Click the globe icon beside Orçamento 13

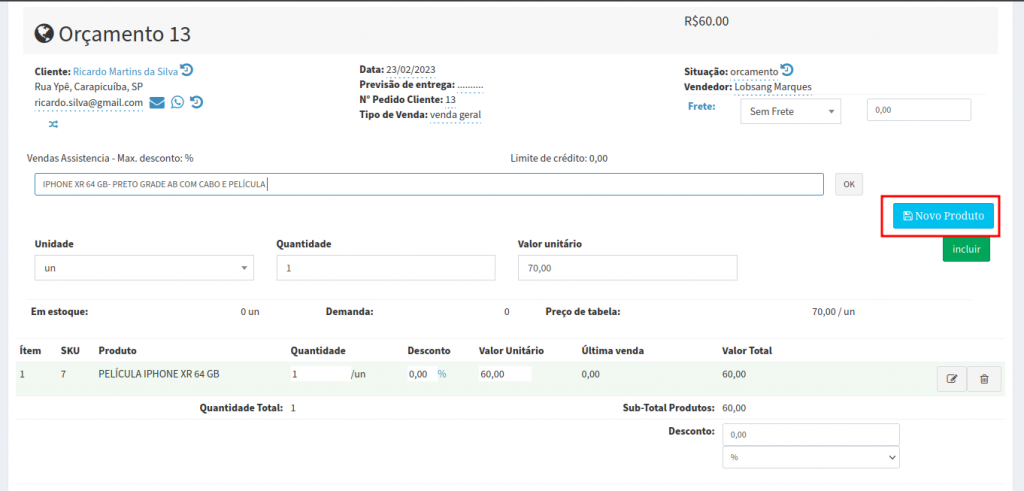44,34
